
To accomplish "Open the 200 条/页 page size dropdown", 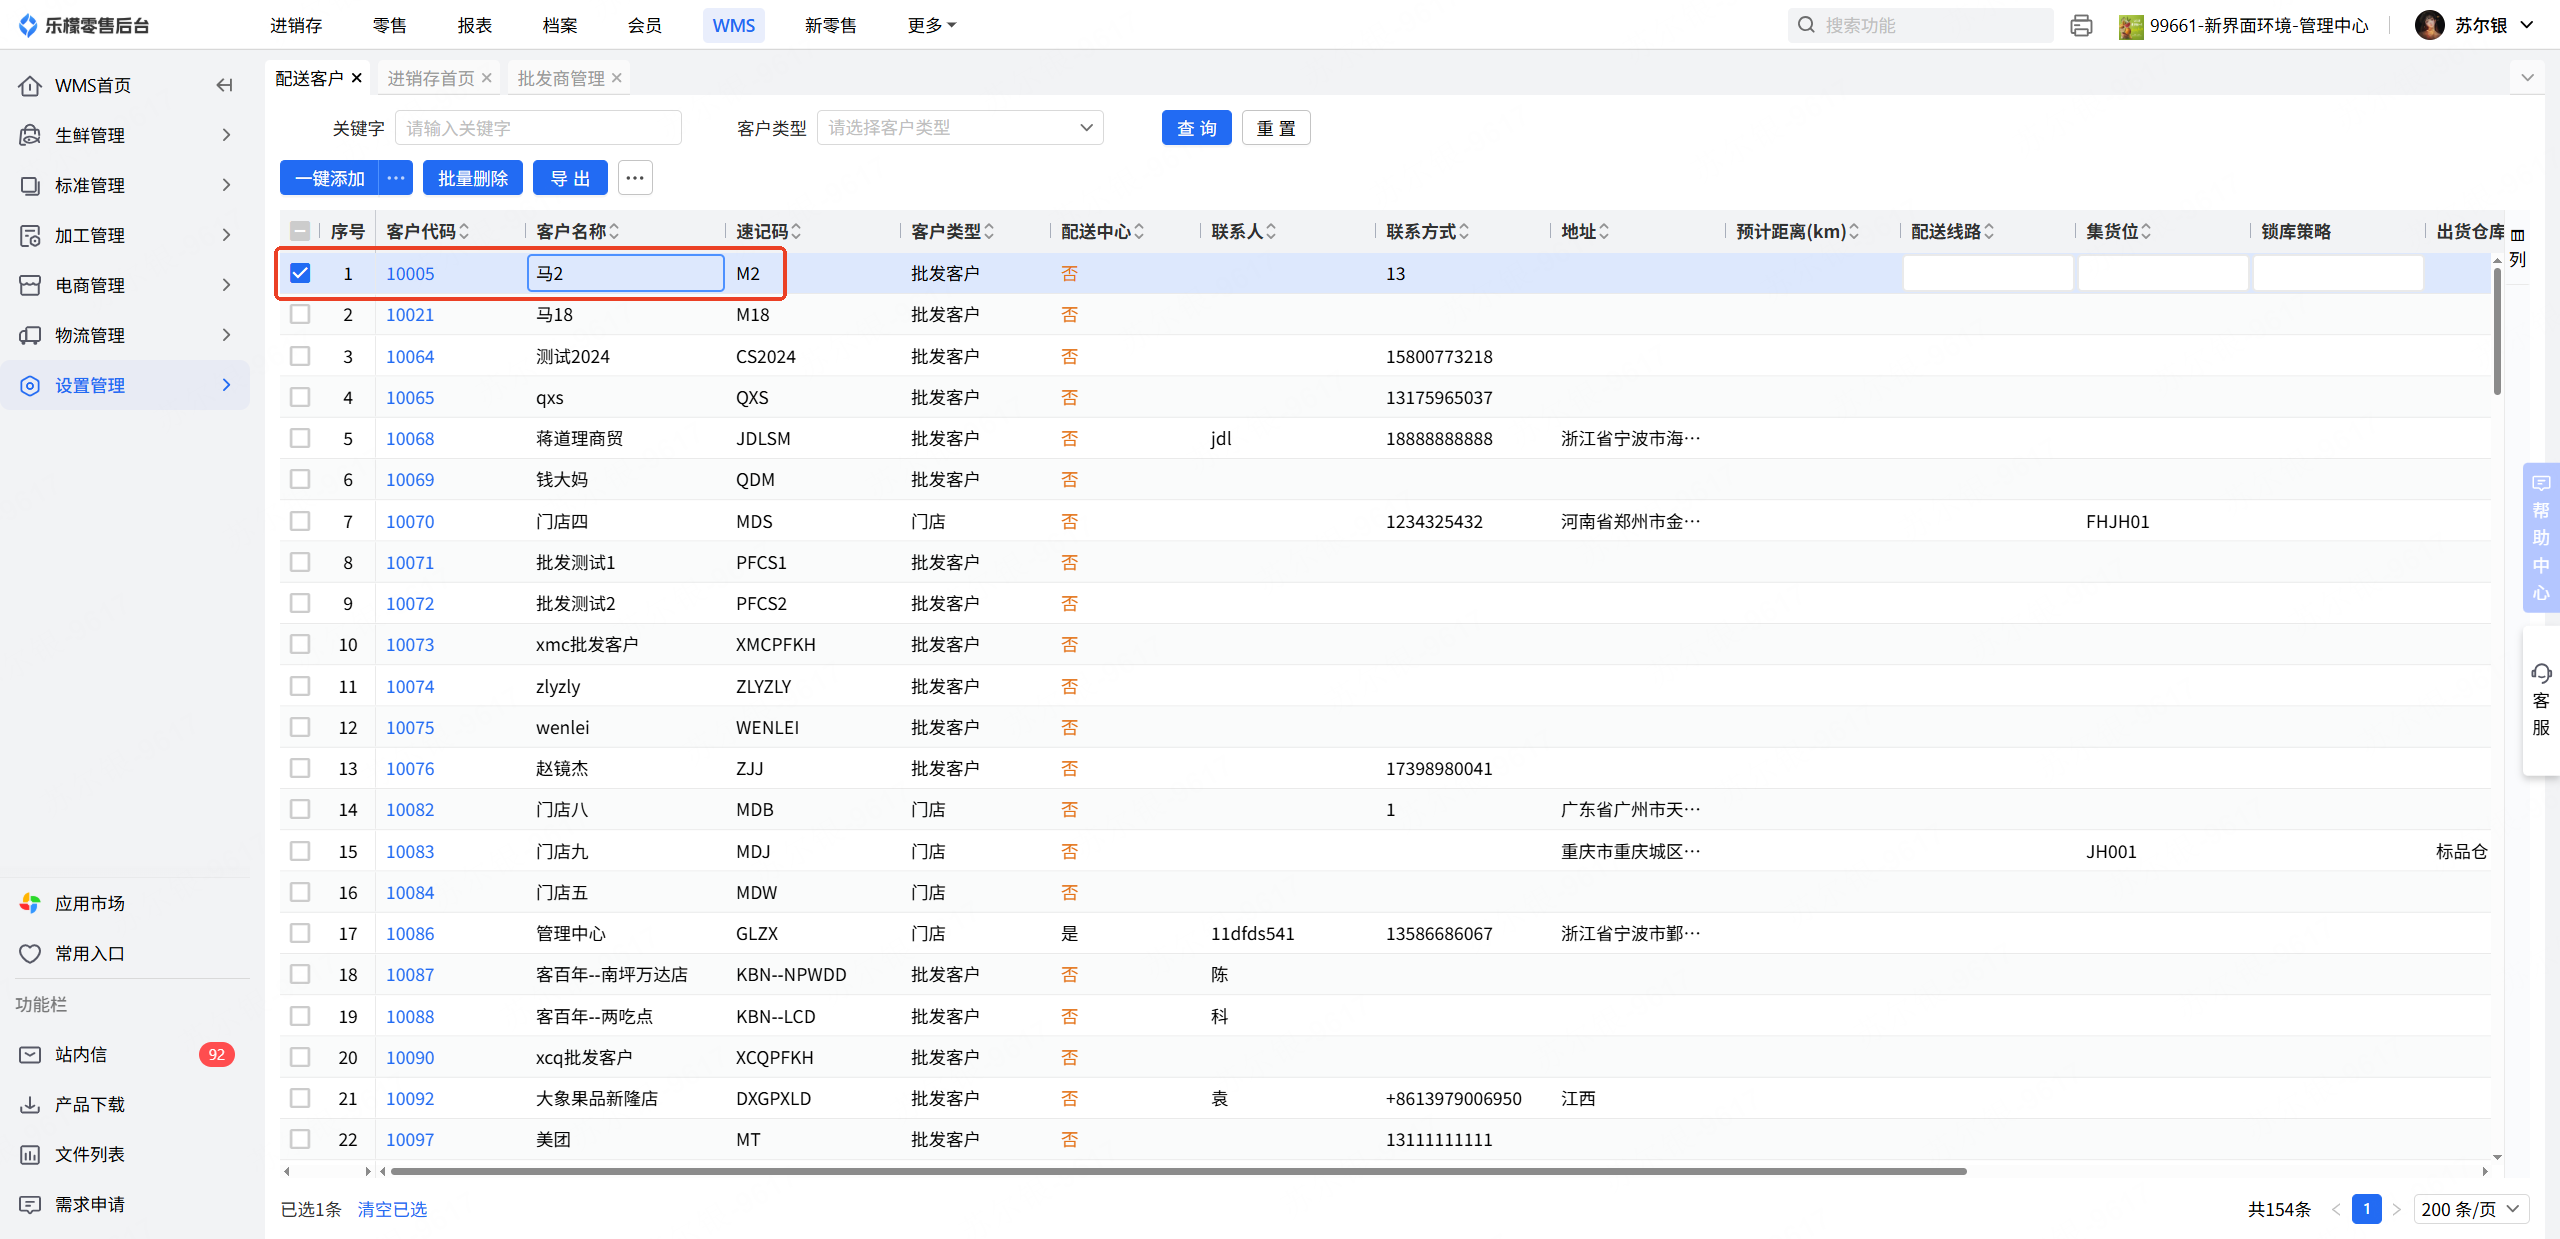I will [2470, 1209].
